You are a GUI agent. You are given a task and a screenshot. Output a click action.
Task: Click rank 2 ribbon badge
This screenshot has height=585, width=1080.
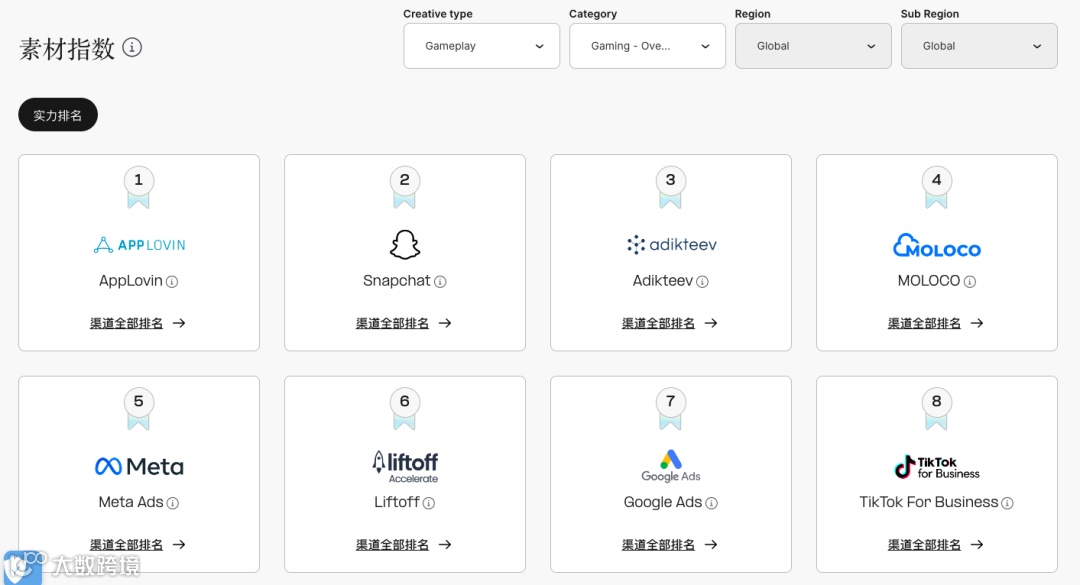pyautogui.click(x=404, y=187)
